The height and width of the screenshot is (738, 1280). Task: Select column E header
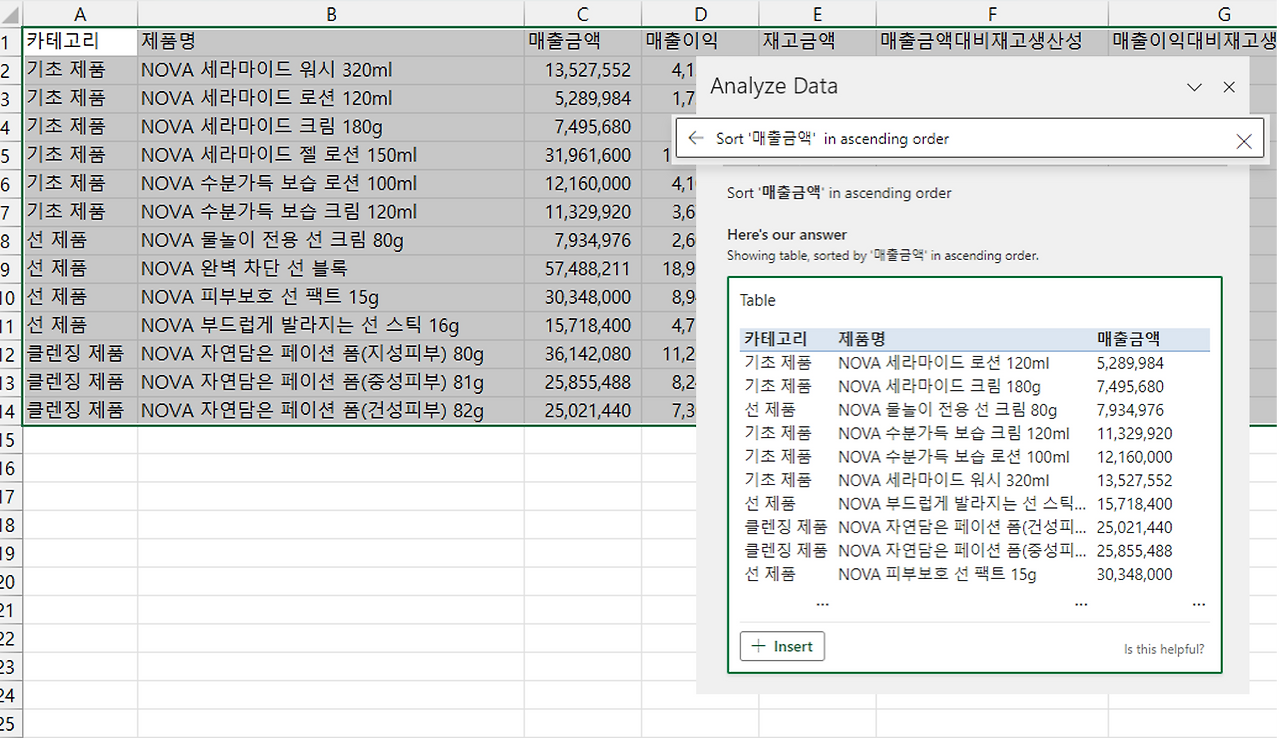[817, 13]
